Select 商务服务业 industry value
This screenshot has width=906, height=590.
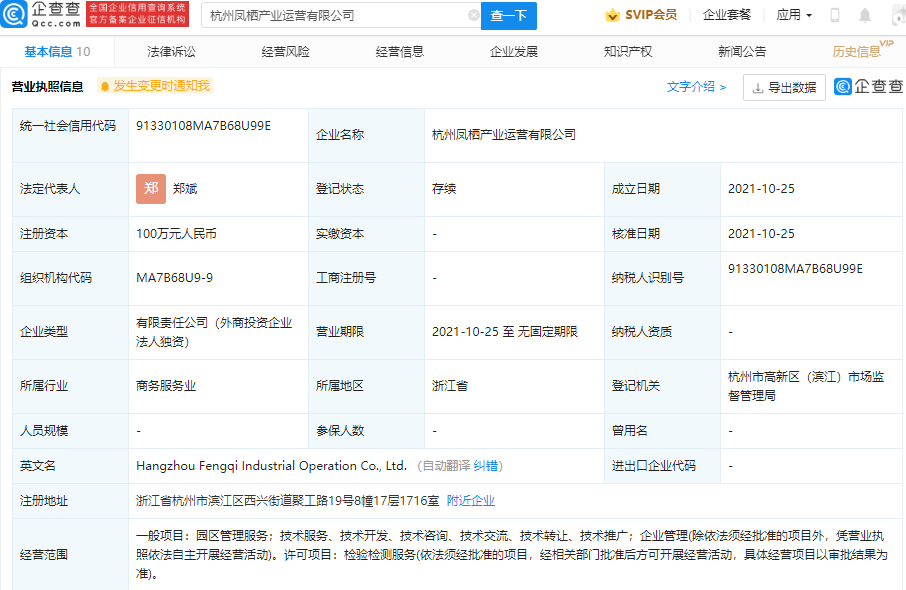pyautogui.click(x=166, y=386)
